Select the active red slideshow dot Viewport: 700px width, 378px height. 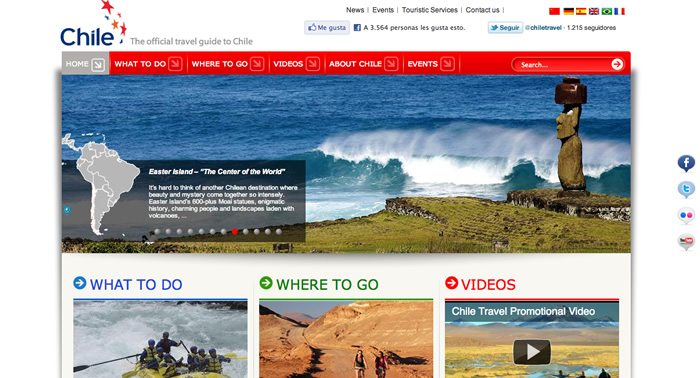point(234,232)
